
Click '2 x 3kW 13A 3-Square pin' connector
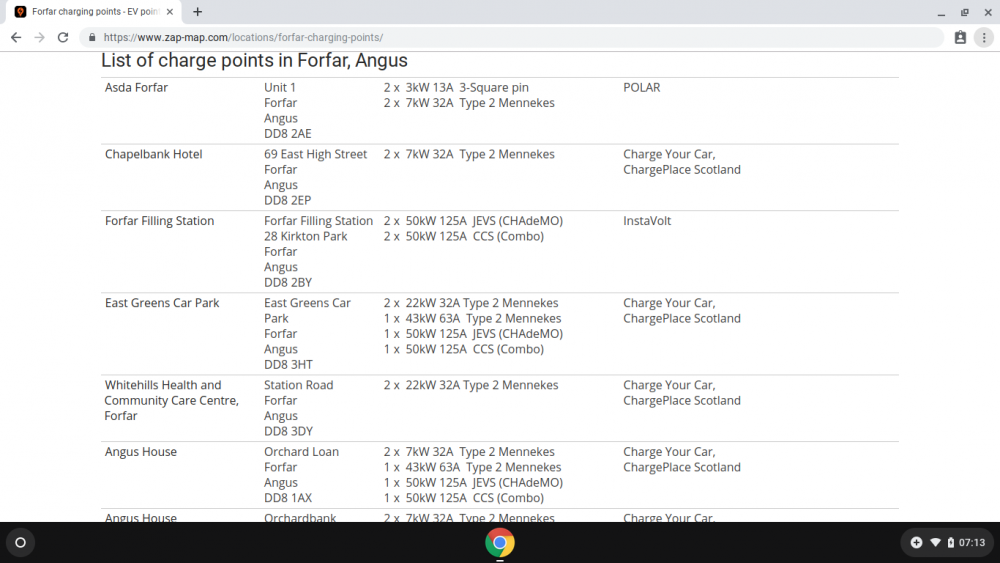(456, 87)
